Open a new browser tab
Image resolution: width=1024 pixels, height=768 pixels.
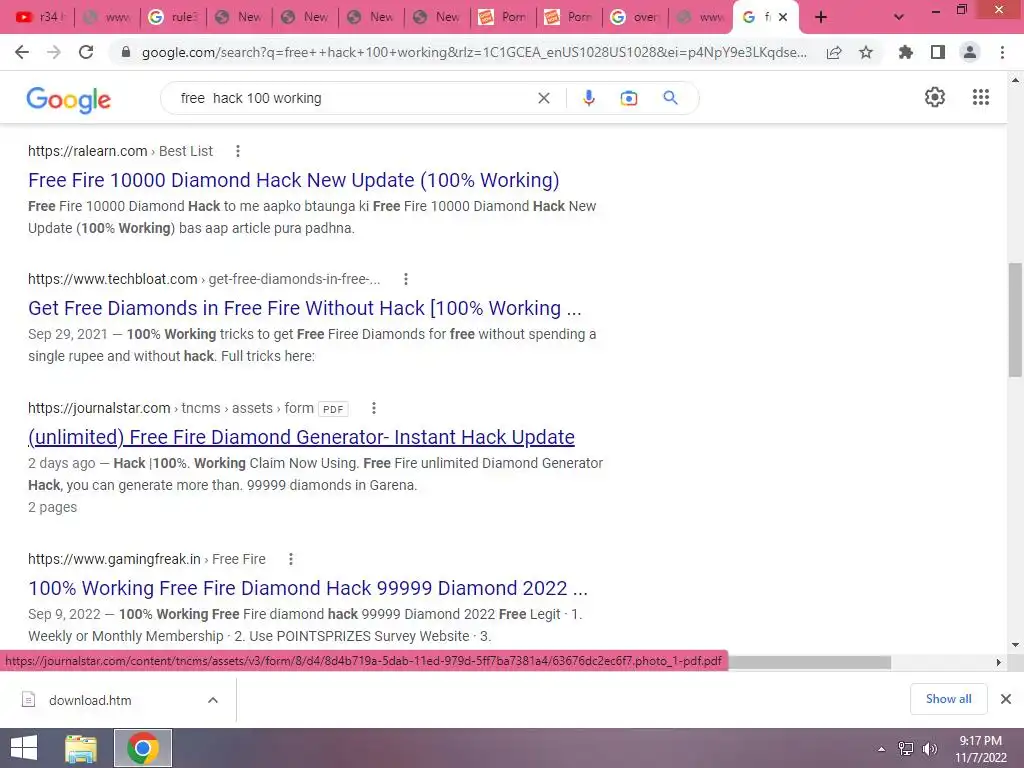(821, 17)
